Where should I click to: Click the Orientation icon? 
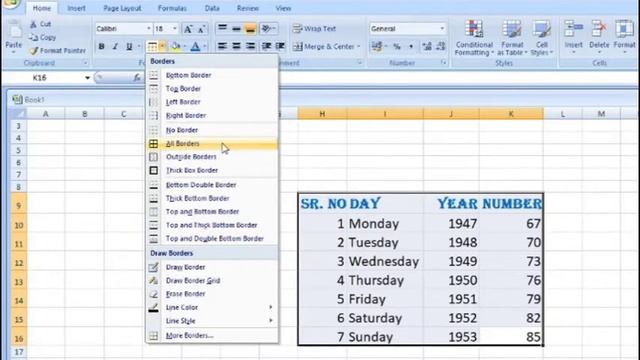pos(268,29)
